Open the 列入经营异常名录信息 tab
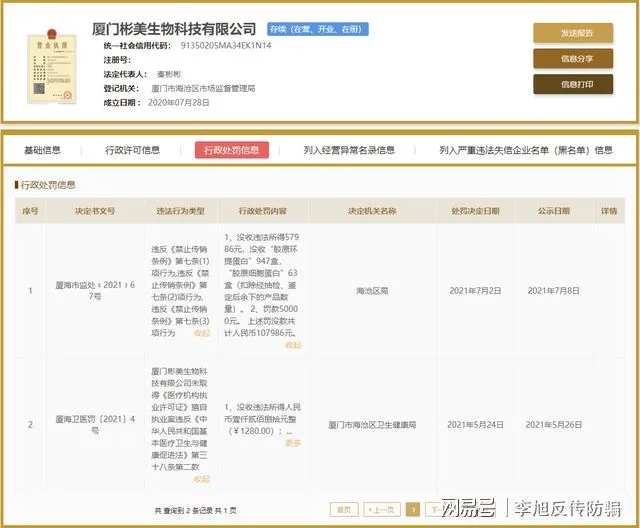Image resolution: width=640 pixels, height=528 pixels. pos(349,150)
